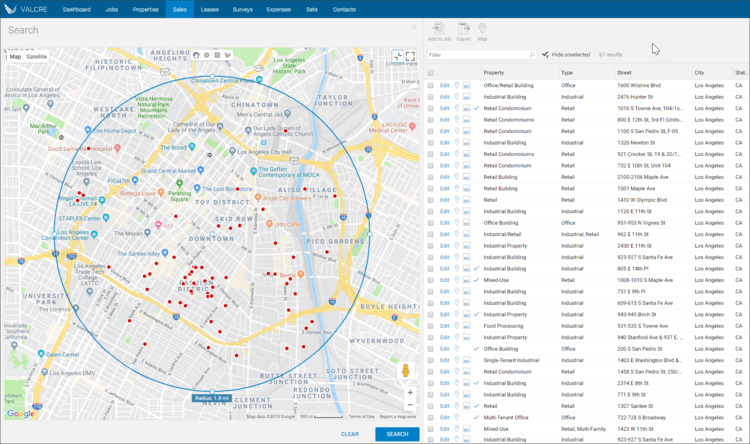The image size is (750, 444).
Task: Switch to the Surveys tab
Action: [x=243, y=9]
